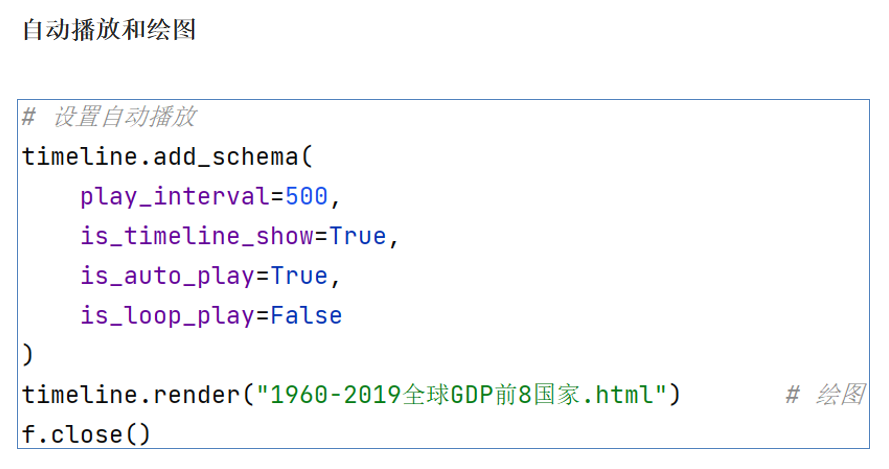Click the play_interval parameter name
889x469 pixels.
pyautogui.click(x=175, y=197)
